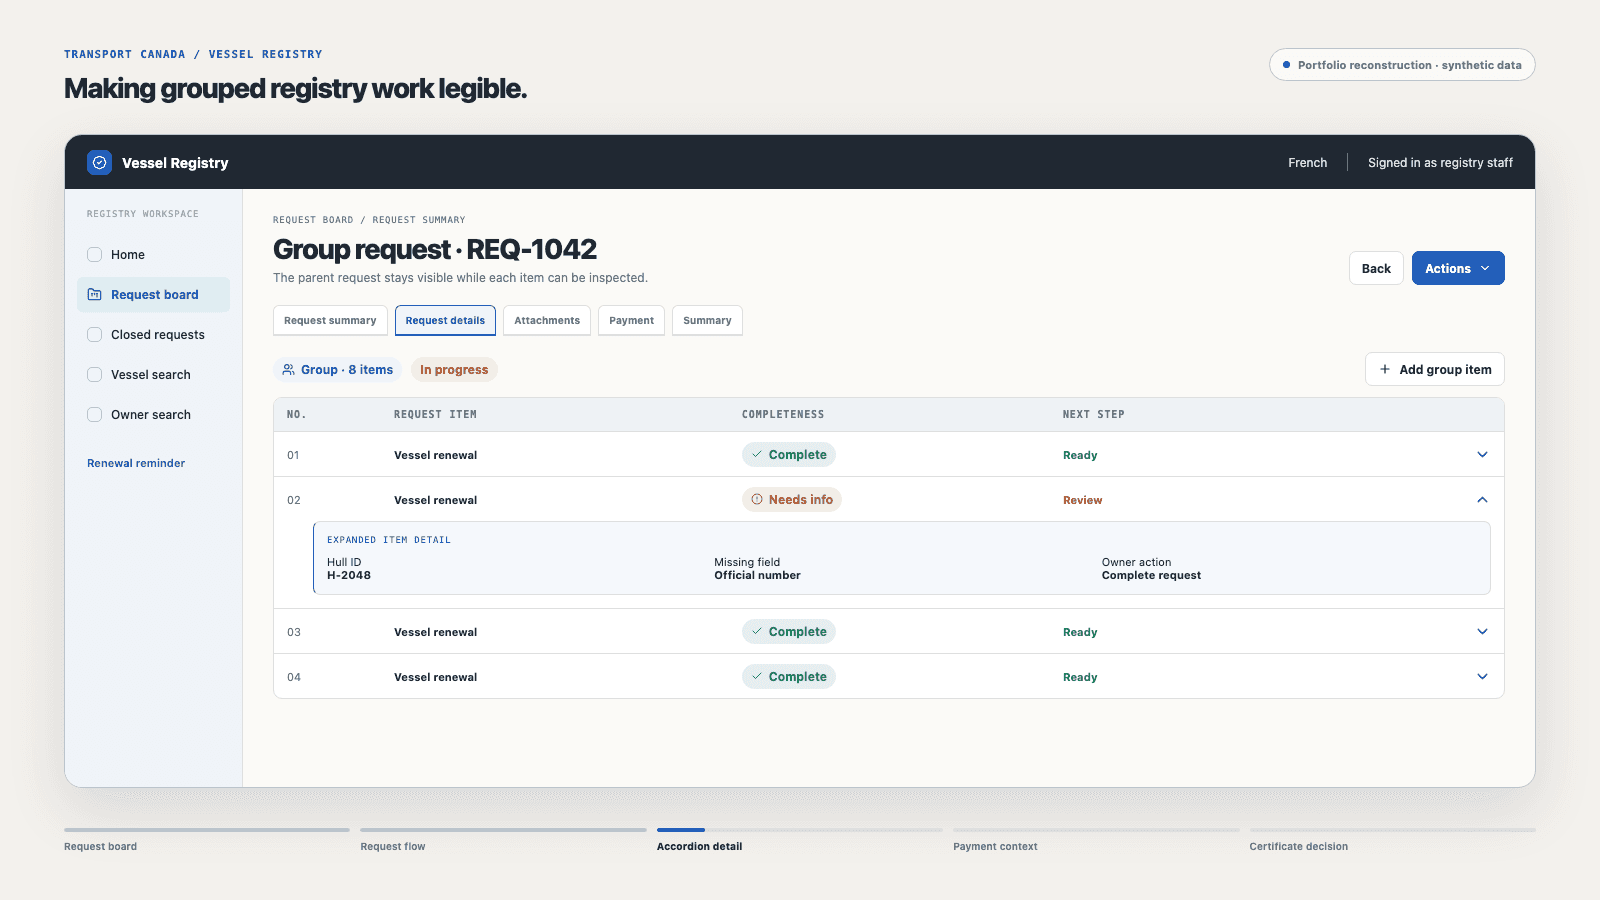1600x900 pixels.
Task: Click the checkmark in row 01 Complete badge
Action: coord(757,455)
